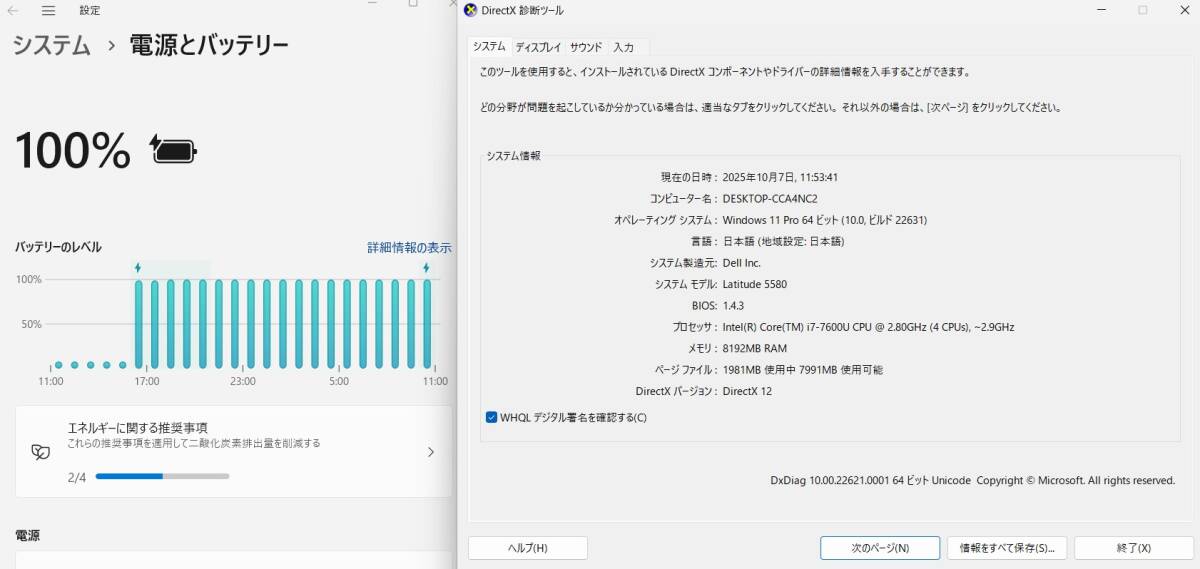Viewport: 1200px width, 569px height.
Task: Click the page file 1981MB usage value
Action: coord(802,370)
